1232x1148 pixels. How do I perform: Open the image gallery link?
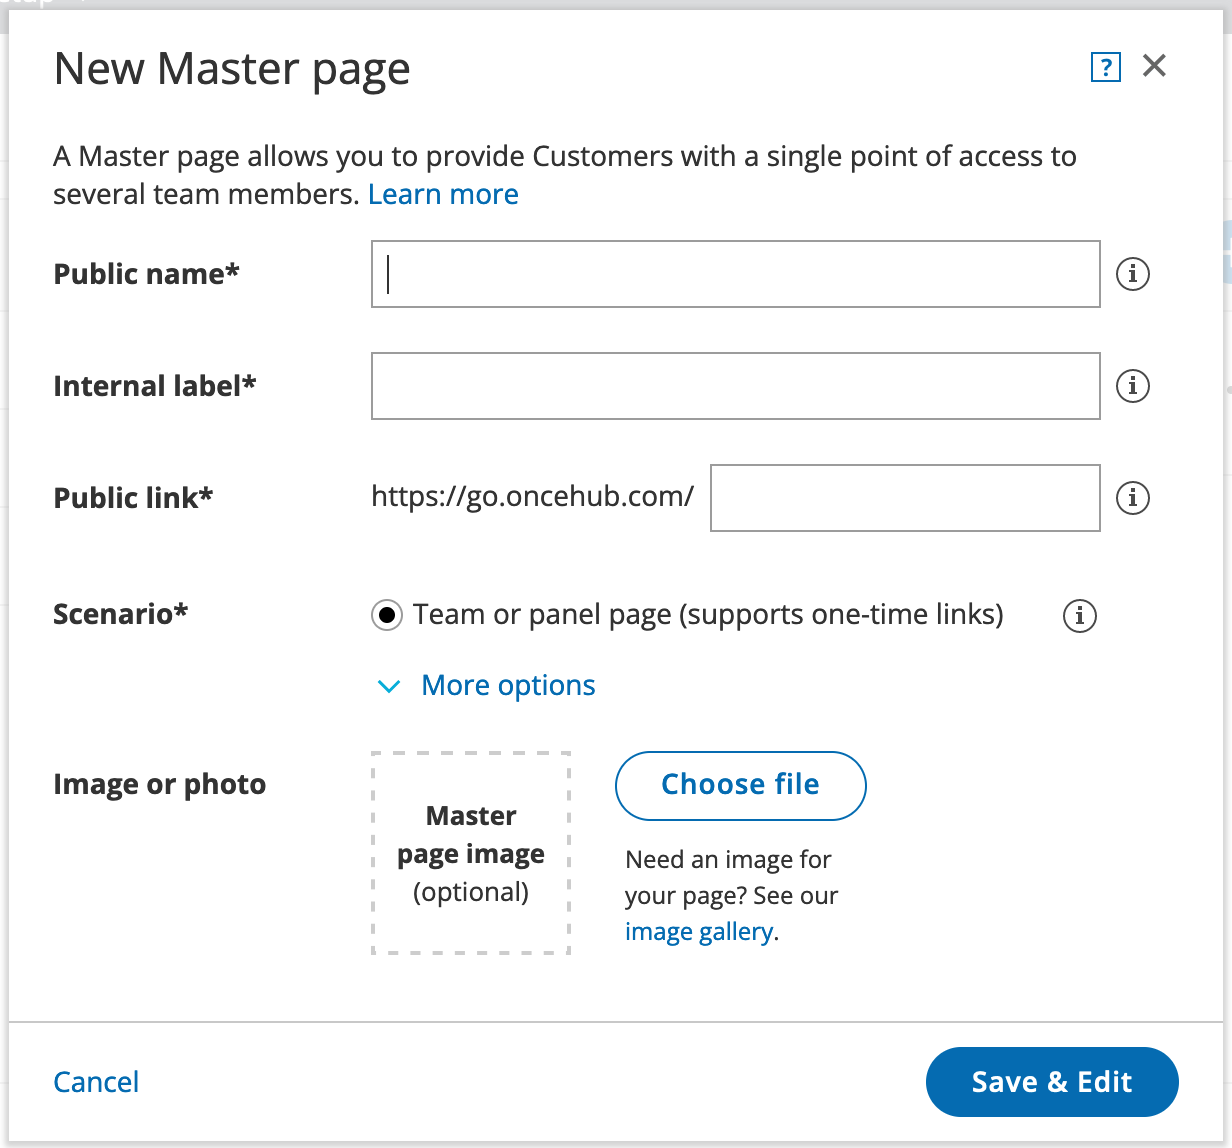pos(698,932)
